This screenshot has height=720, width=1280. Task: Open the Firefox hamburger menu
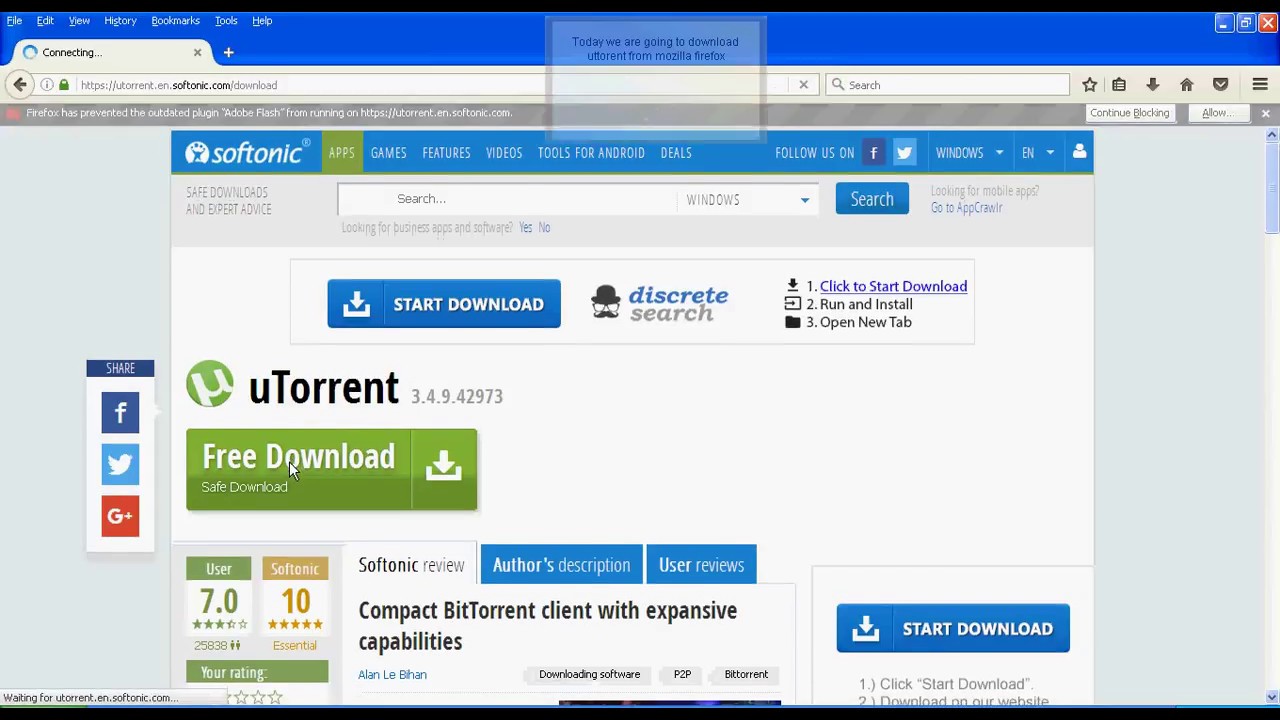pyautogui.click(x=1260, y=85)
